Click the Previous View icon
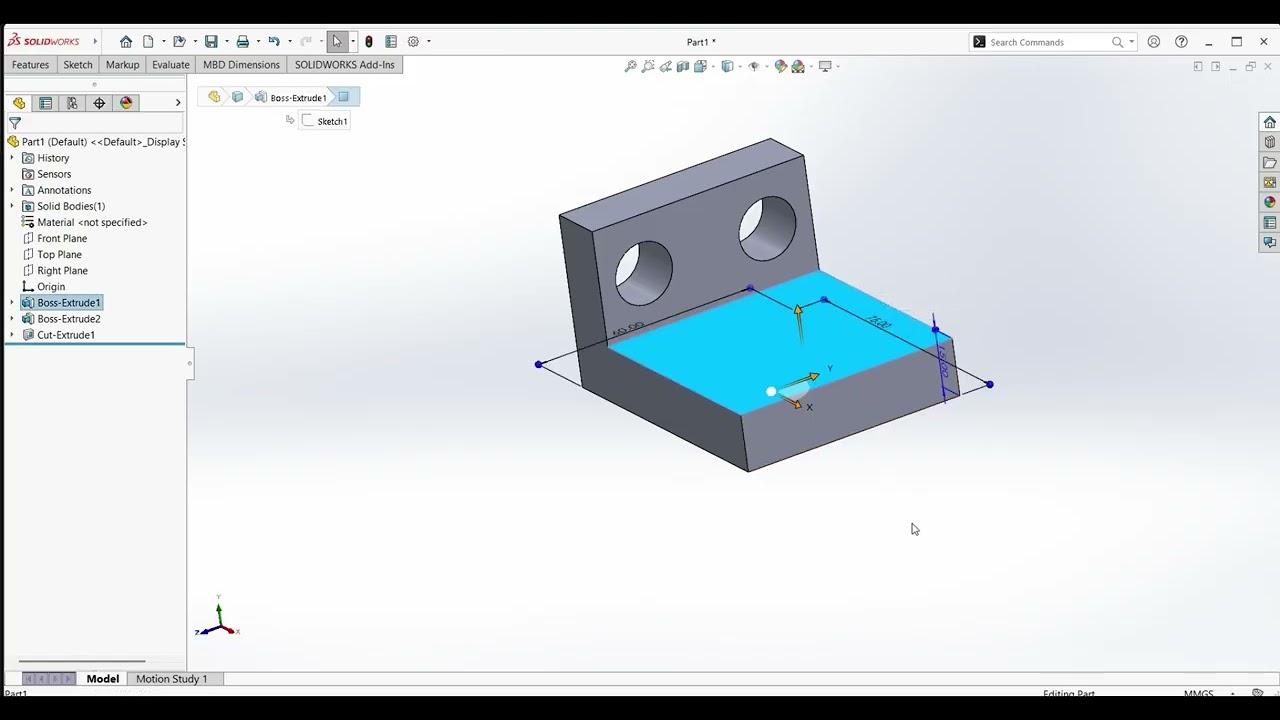Image resolution: width=1280 pixels, height=720 pixels. tap(665, 67)
